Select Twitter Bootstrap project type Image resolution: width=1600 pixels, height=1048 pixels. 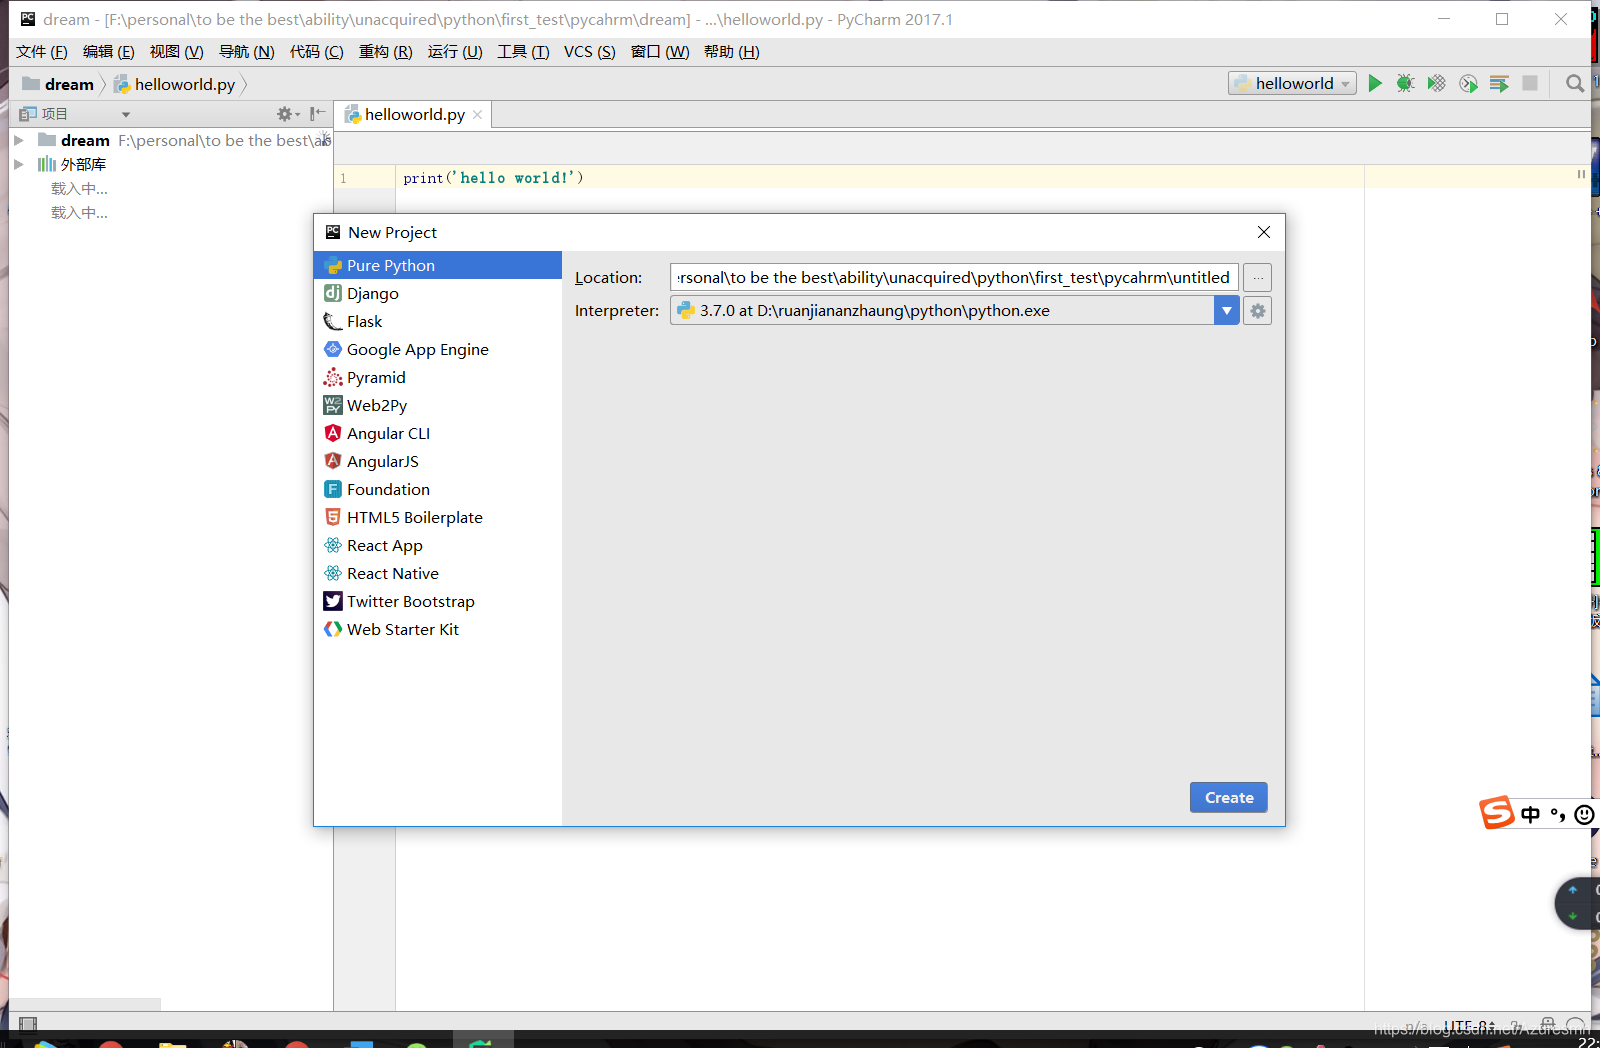click(438, 601)
